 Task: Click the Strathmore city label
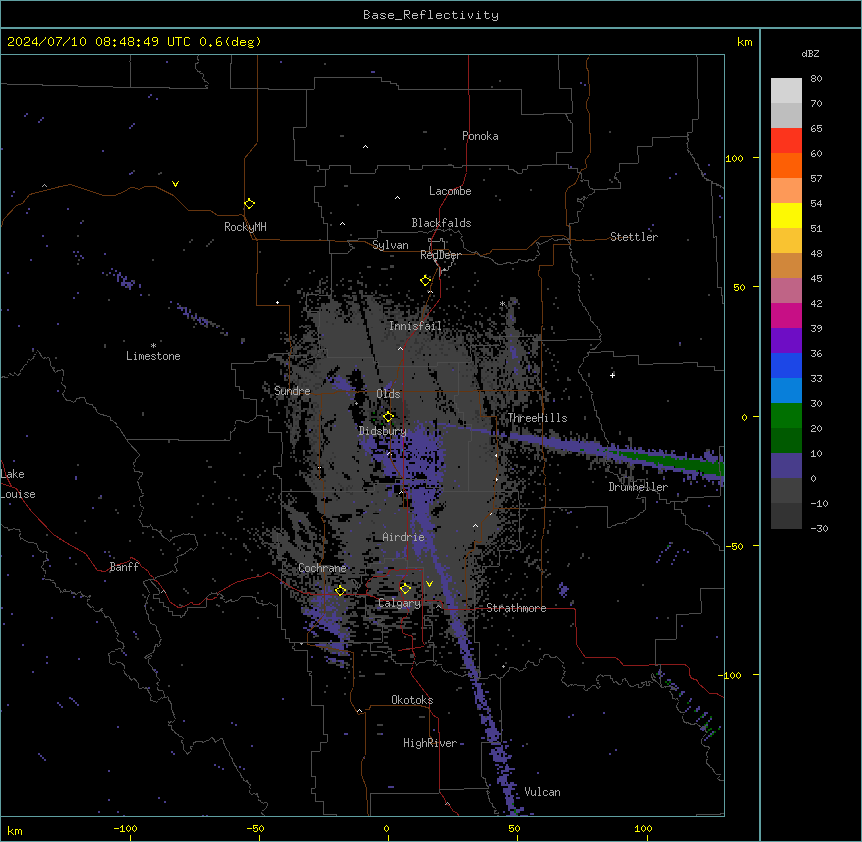[x=516, y=608]
